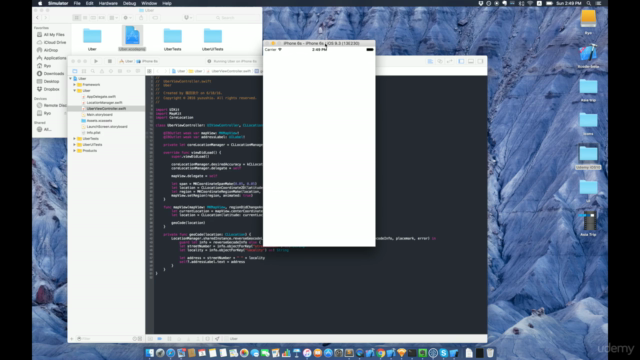Go forward in Xcode editor history
Image resolution: width=640 pixels, height=360 pixels.
pyautogui.click(x=165, y=71)
